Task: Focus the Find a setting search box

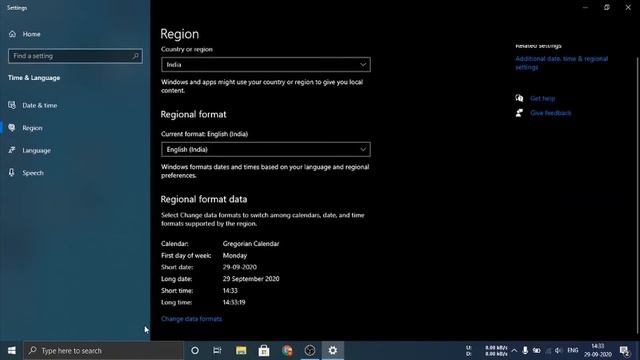Action: (75, 56)
